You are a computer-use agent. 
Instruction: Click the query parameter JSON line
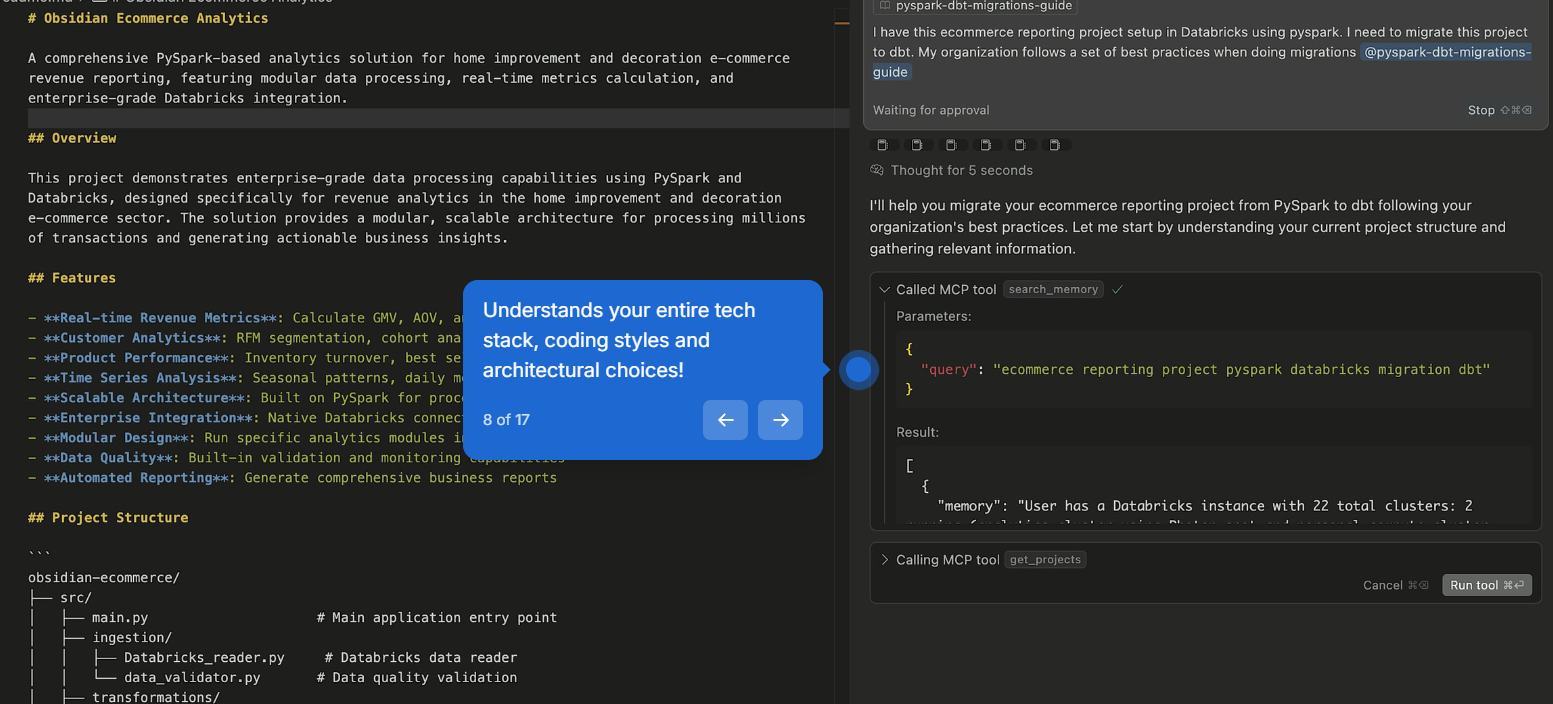tap(1205, 370)
